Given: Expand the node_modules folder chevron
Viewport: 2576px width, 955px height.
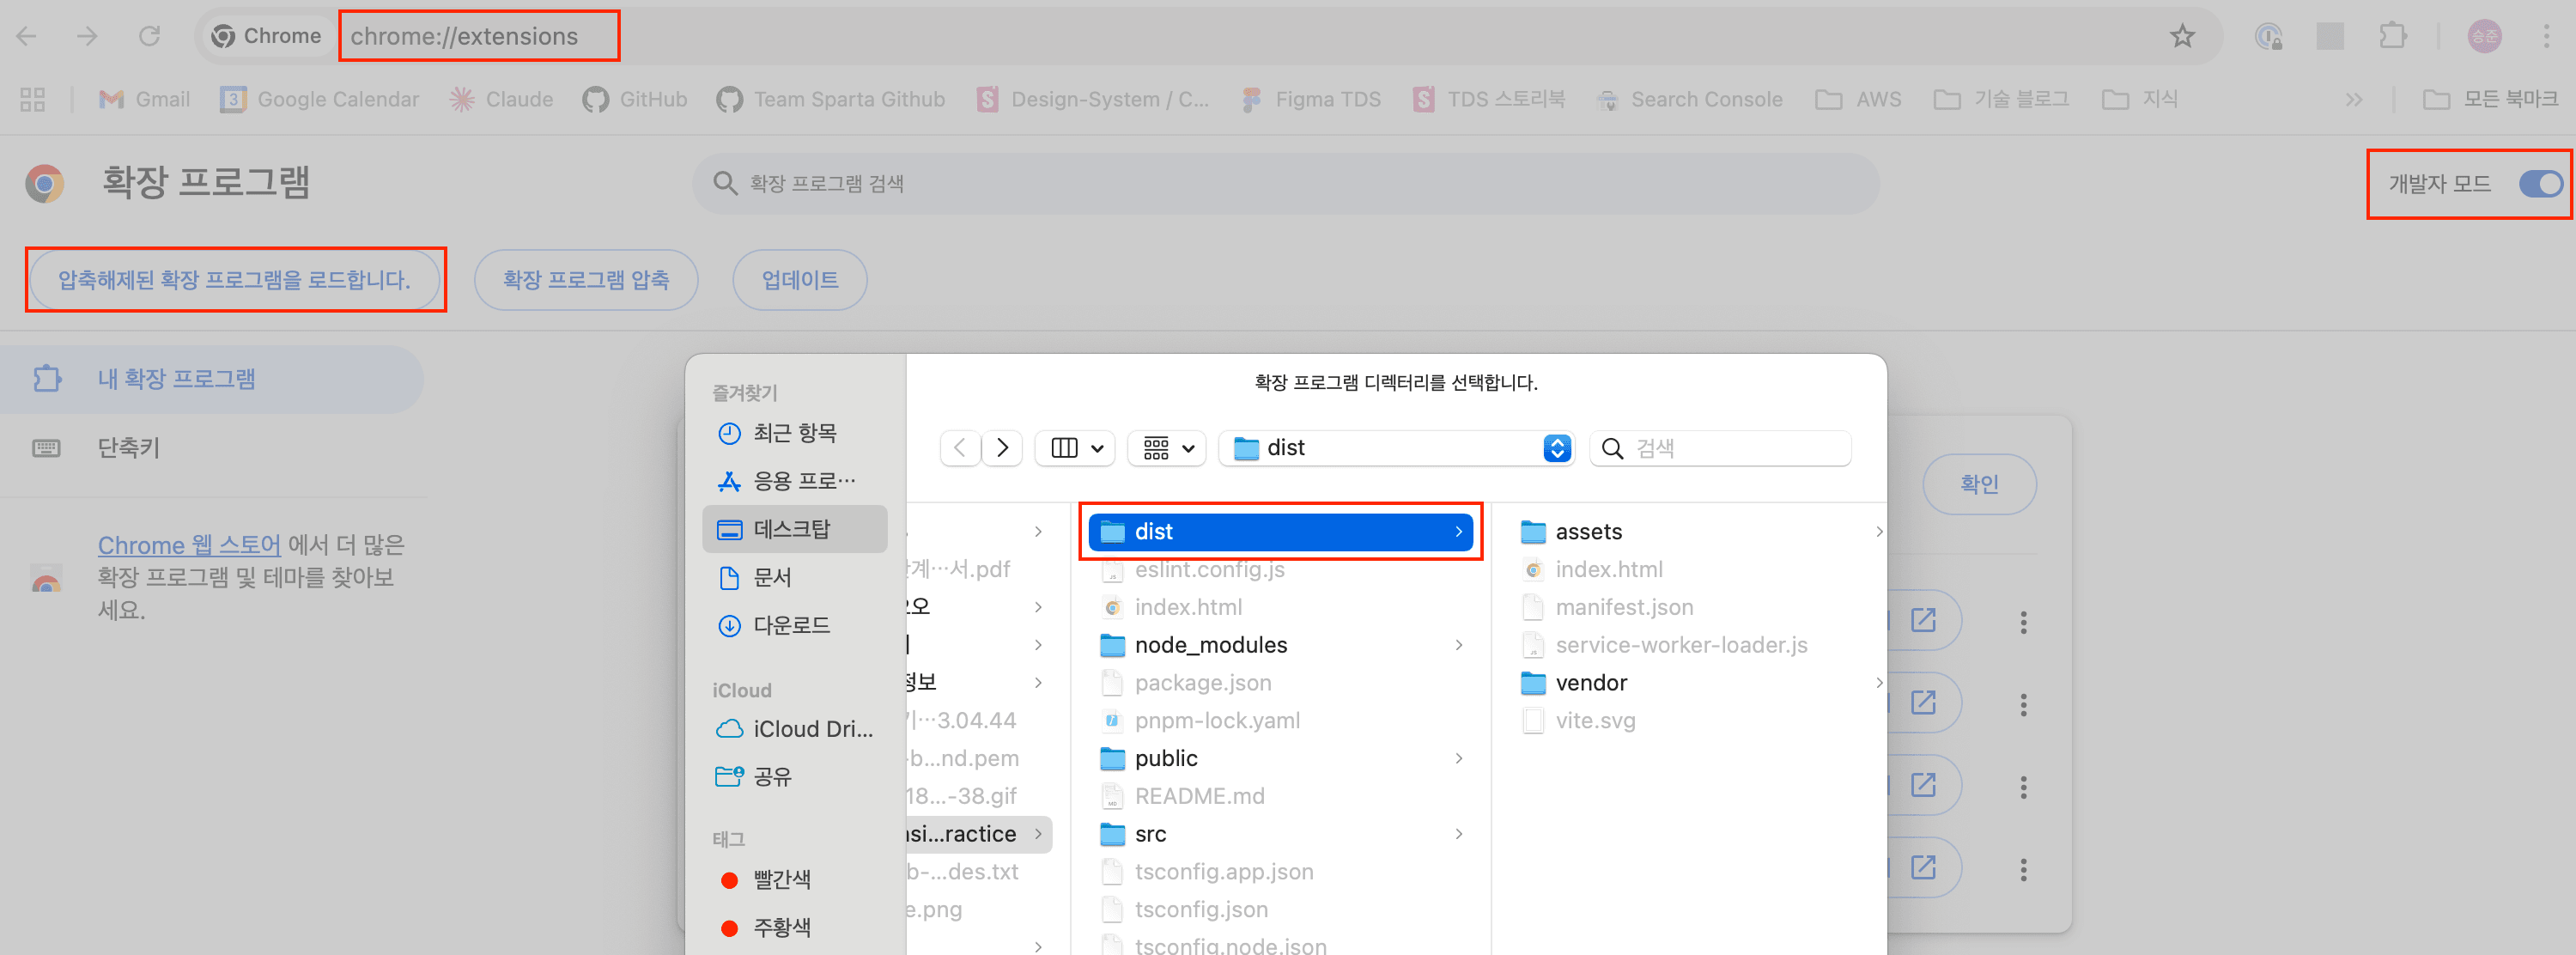Looking at the screenshot, I should click(x=1459, y=645).
